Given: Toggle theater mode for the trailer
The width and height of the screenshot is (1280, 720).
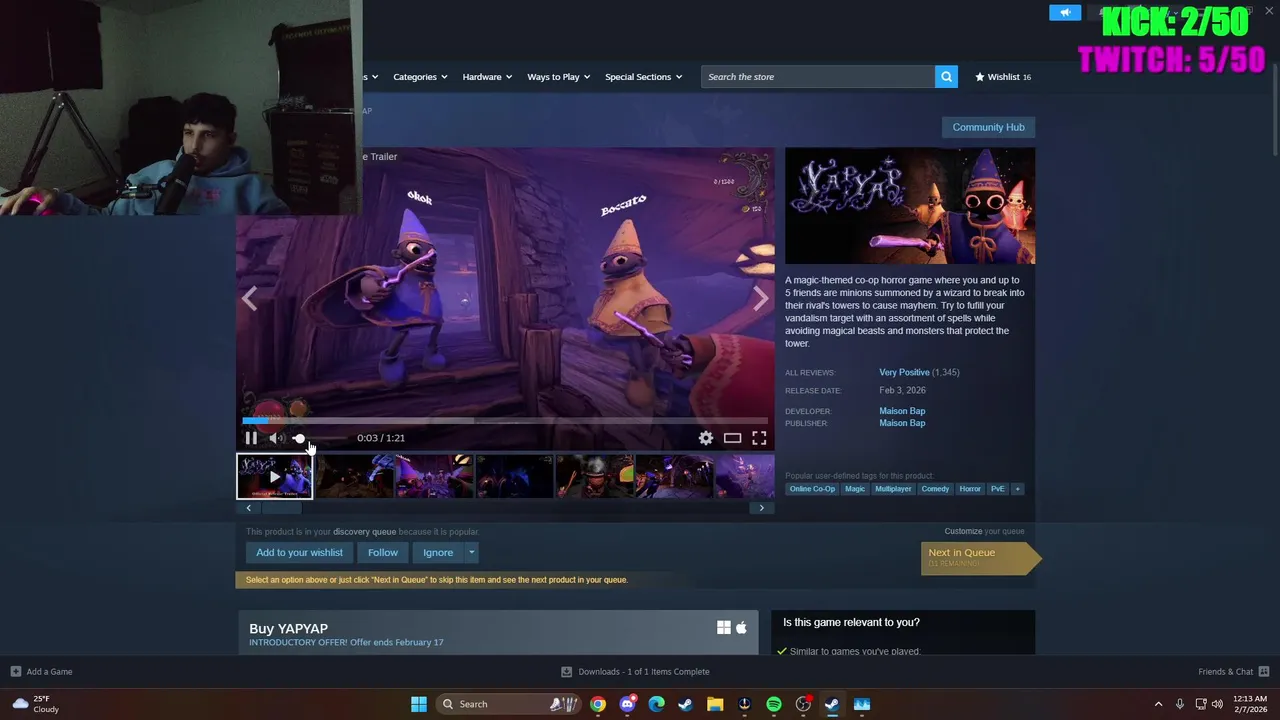Looking at the screenshot, I should pyautogui.click(x=732, y=438).
